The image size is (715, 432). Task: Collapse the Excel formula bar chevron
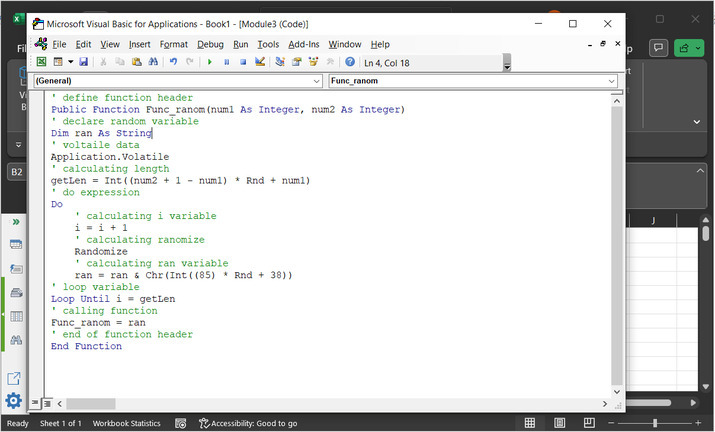tap(700, 171)
